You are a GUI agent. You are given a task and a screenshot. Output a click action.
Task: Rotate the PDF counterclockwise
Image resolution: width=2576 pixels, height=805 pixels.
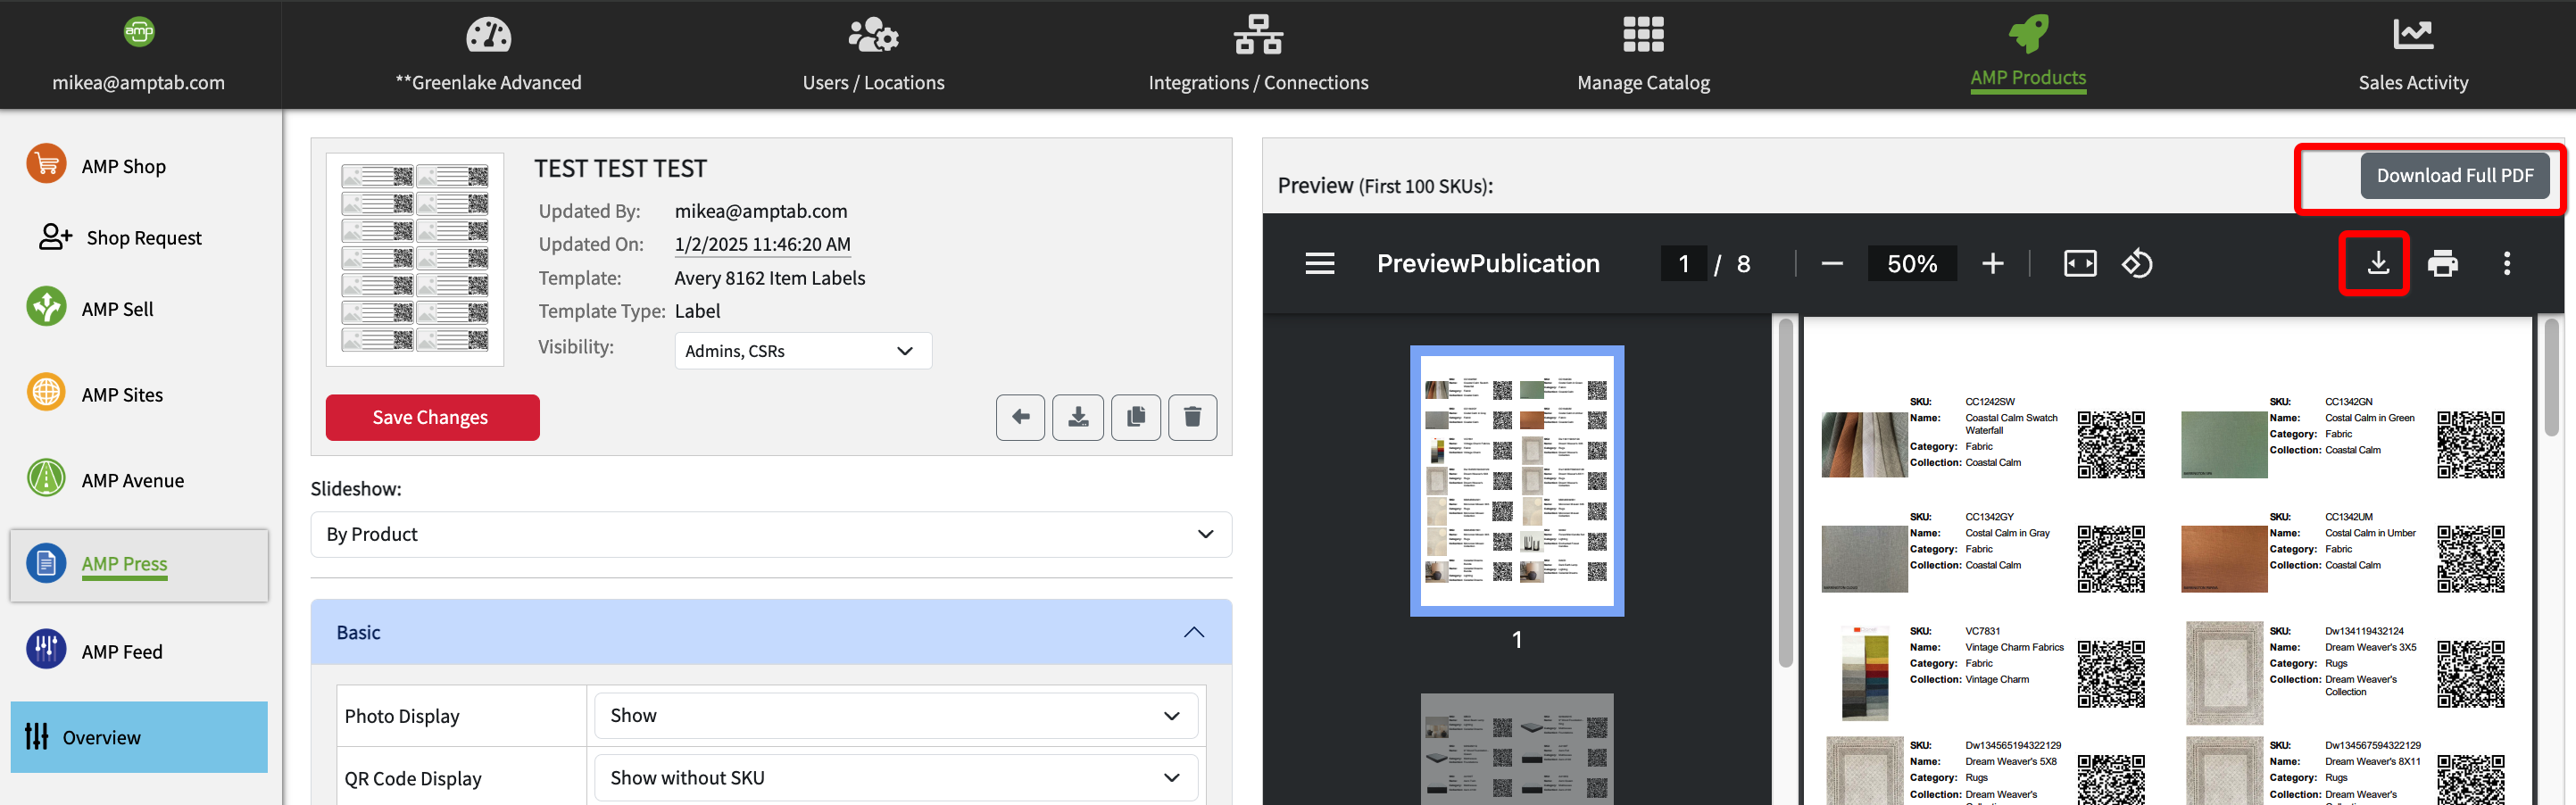tap(2137, 263)
